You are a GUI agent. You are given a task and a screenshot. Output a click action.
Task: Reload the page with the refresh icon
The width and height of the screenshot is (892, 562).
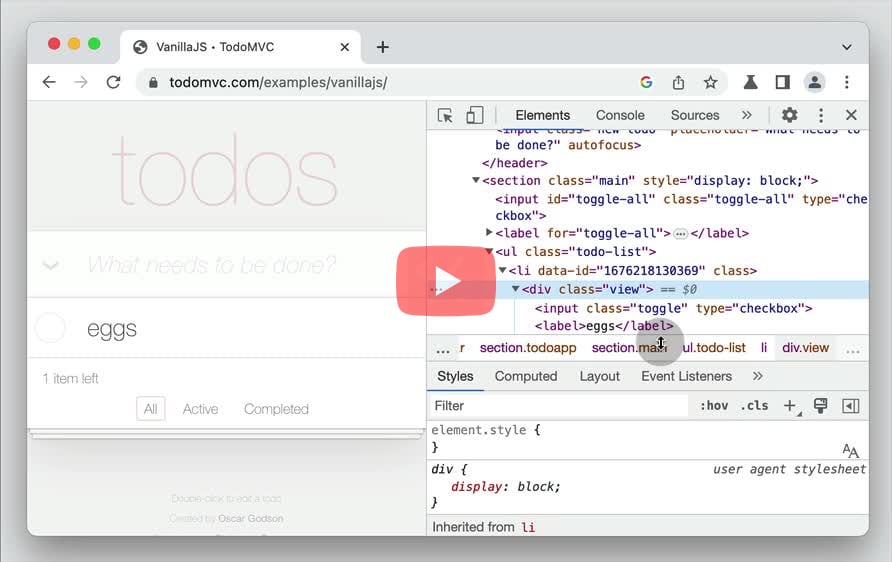tap(113, 82)
